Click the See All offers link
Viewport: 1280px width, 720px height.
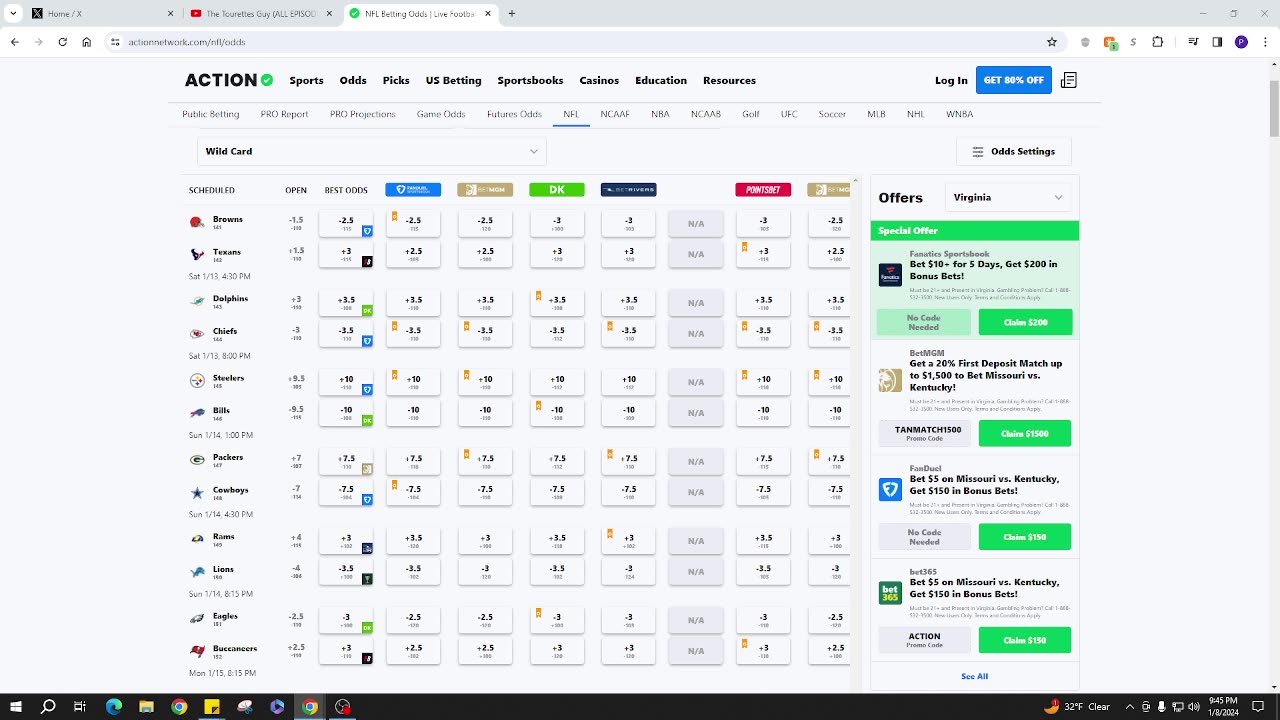[x=974, y=676]
